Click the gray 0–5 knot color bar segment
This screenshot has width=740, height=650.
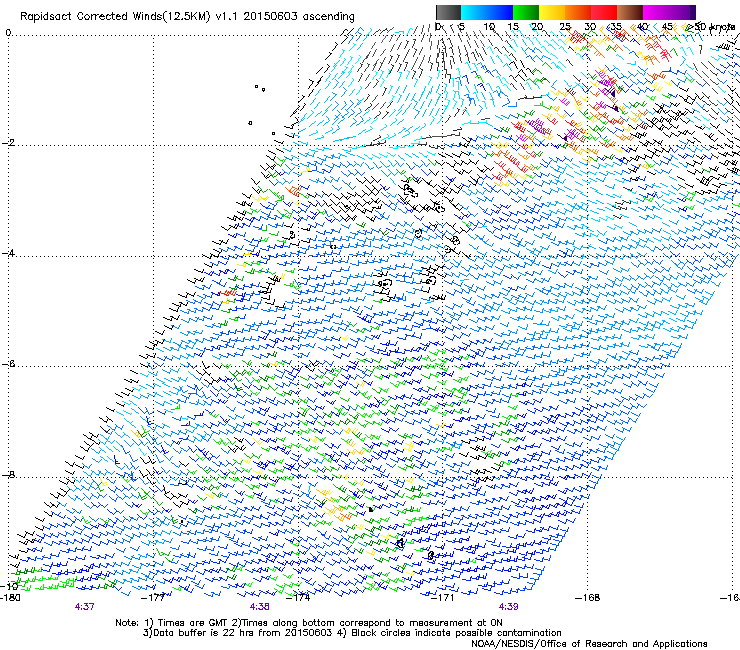coord(448,12)
